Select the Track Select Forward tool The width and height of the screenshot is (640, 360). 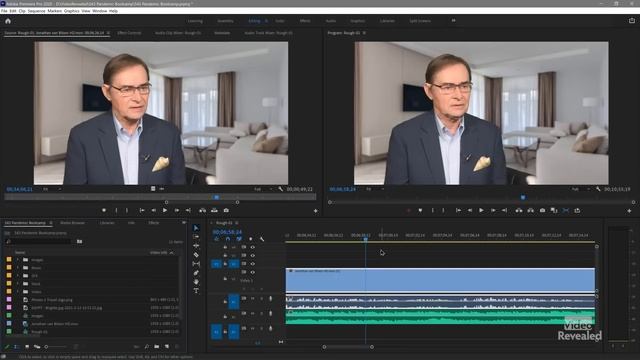[x=196, y=237]
